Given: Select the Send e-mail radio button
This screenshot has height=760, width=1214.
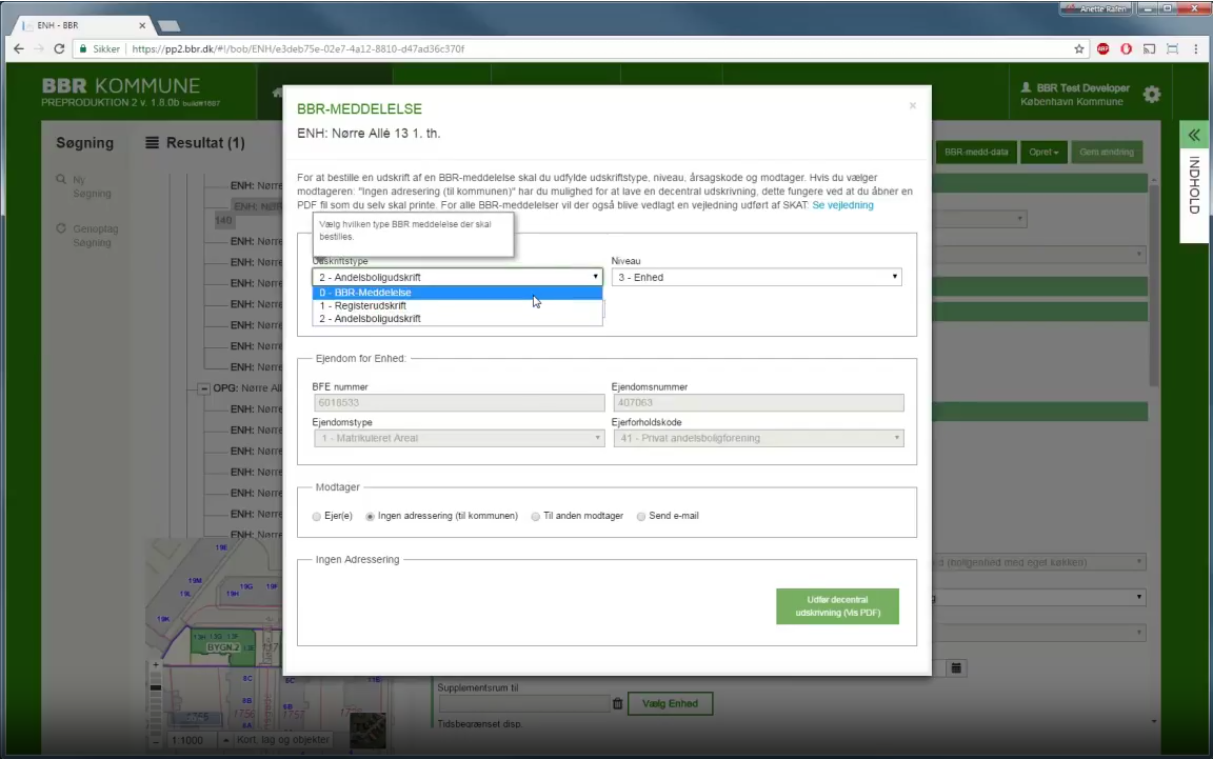Looking at the screenshot, I should point(641,517).
